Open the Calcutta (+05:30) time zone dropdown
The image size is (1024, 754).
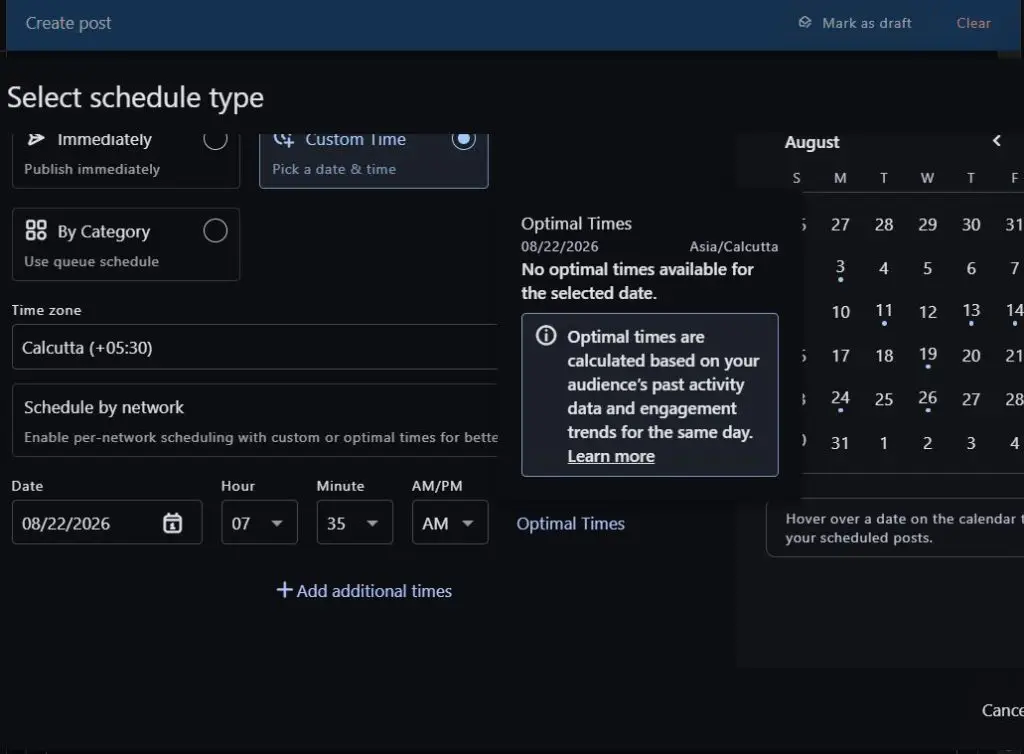click(x=255, y=347)
